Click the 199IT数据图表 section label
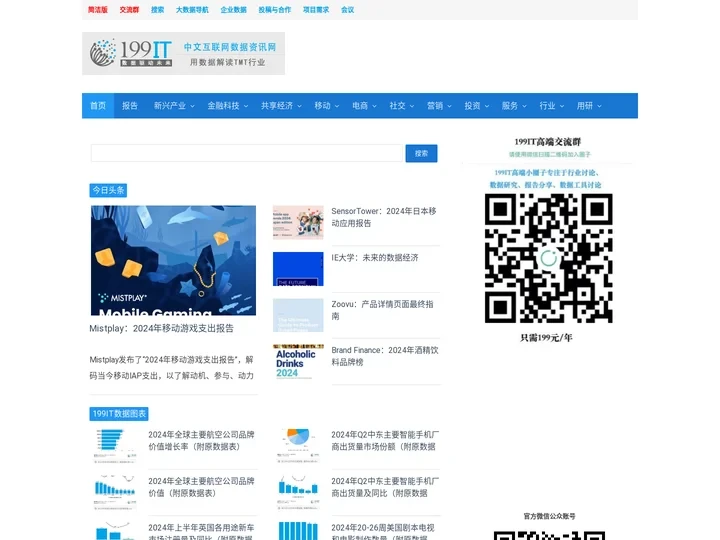 118,414
